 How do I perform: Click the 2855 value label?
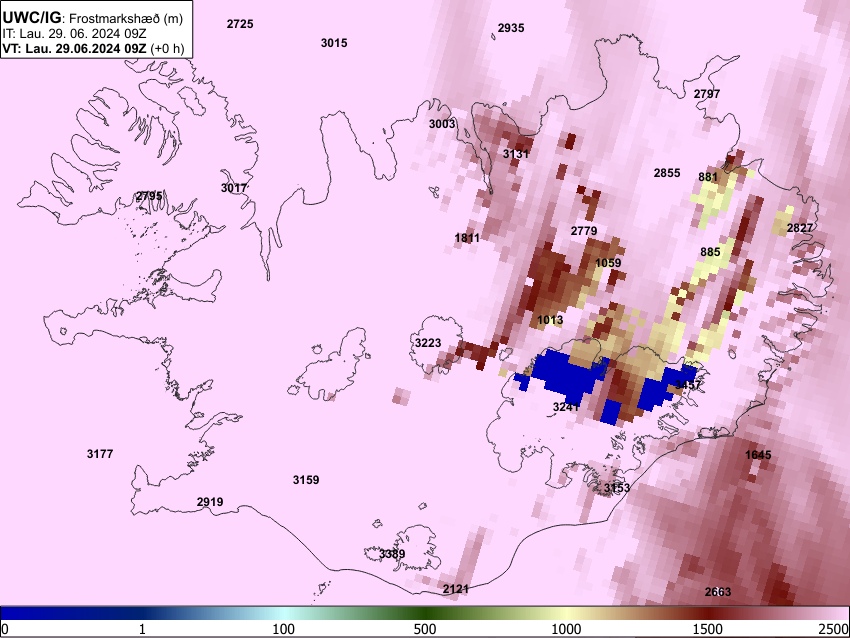click(x=667, y=172)
